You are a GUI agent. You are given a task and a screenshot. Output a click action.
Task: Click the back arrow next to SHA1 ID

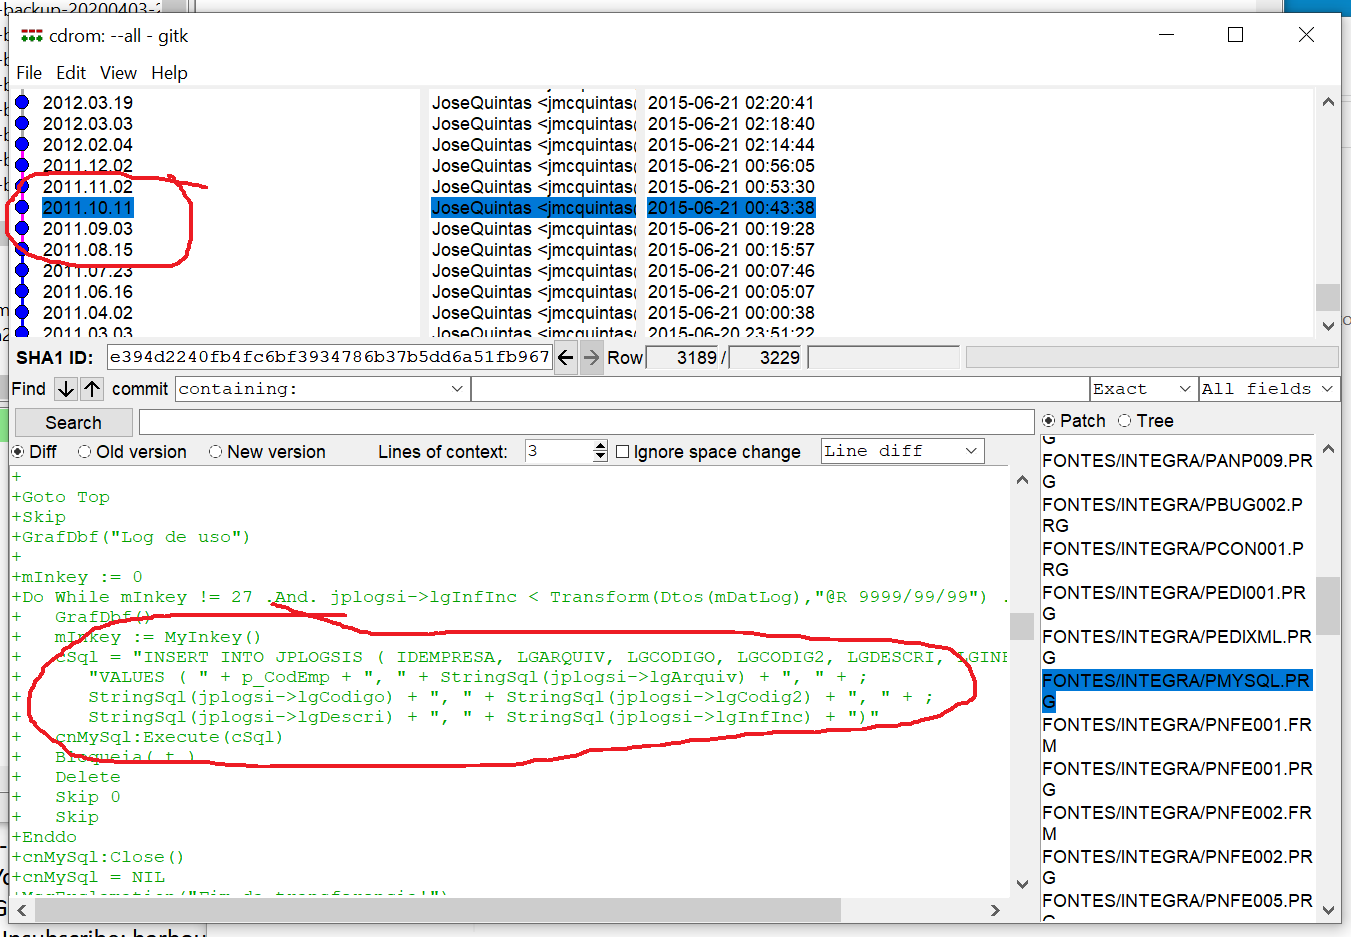click(566, 358)
